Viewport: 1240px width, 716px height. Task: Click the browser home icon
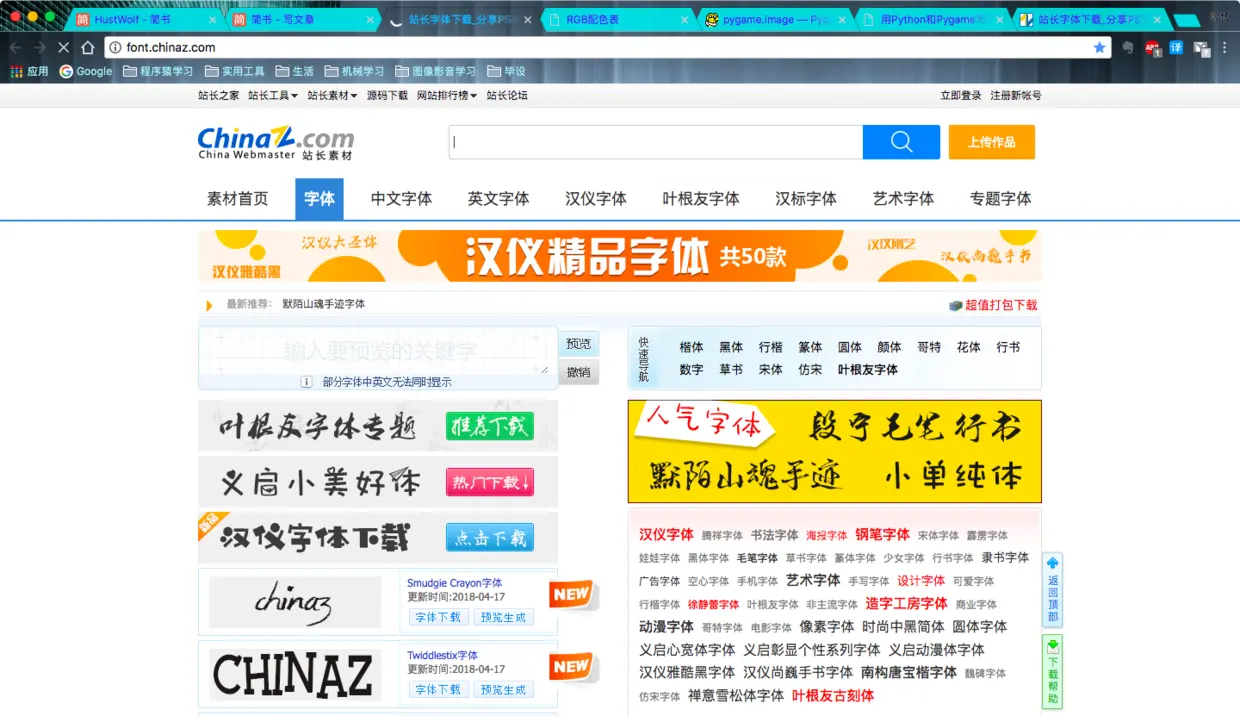coord(88,47)
